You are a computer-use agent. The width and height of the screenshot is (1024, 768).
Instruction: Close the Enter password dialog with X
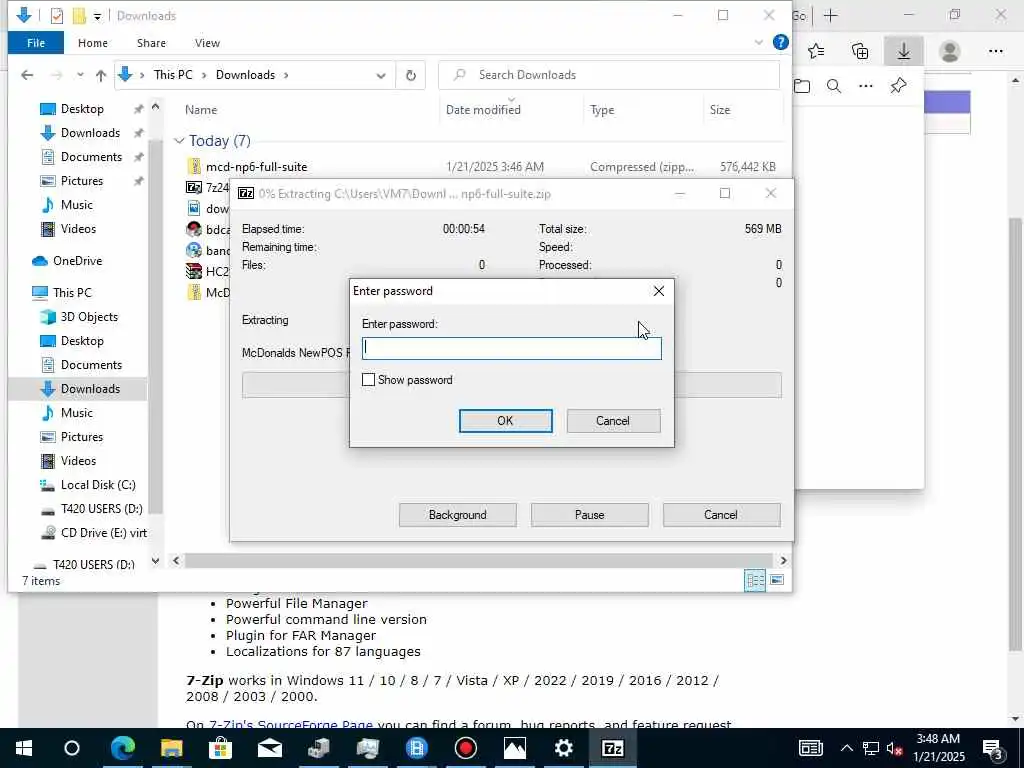(x=658, y=291)
